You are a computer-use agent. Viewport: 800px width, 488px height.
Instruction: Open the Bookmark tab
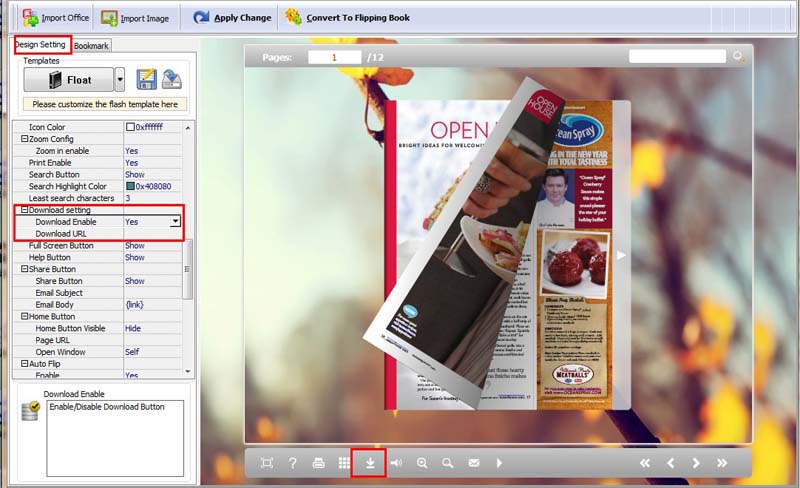(x=91, y=45)
